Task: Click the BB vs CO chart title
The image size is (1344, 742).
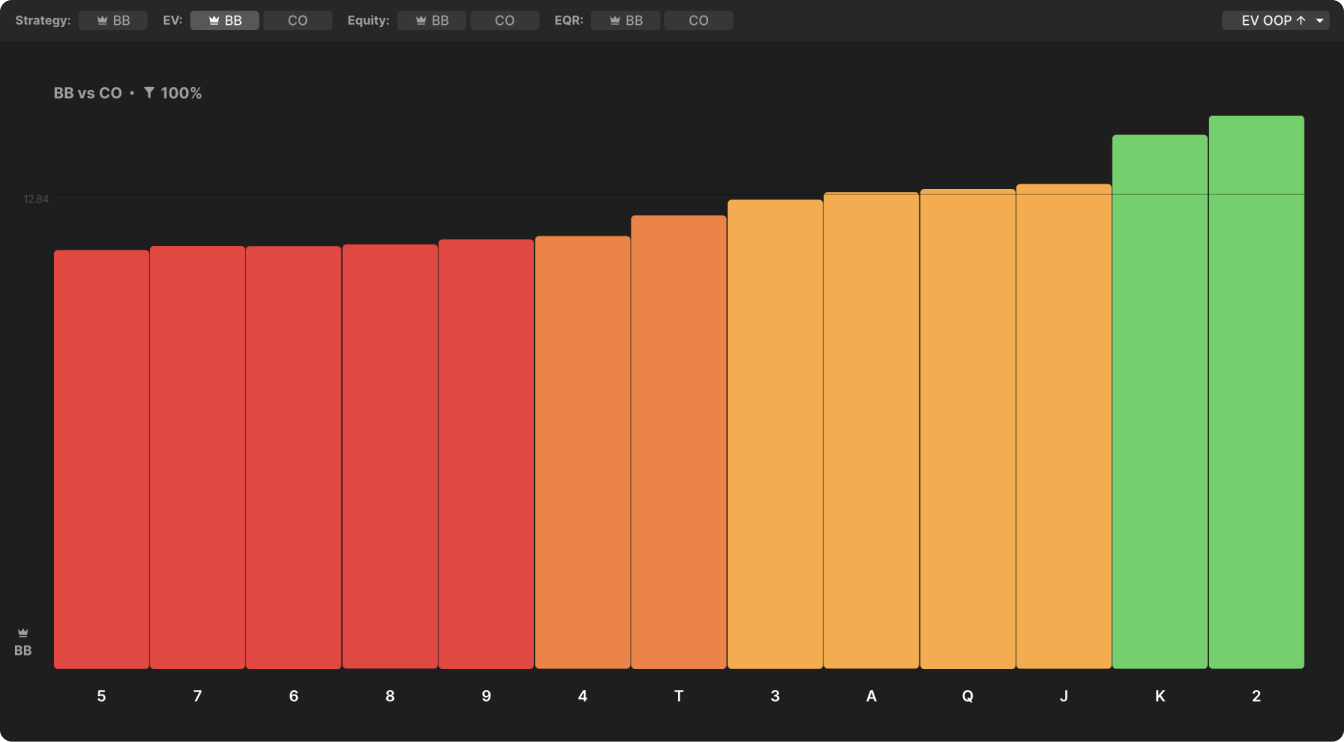Action: (88, 93)
